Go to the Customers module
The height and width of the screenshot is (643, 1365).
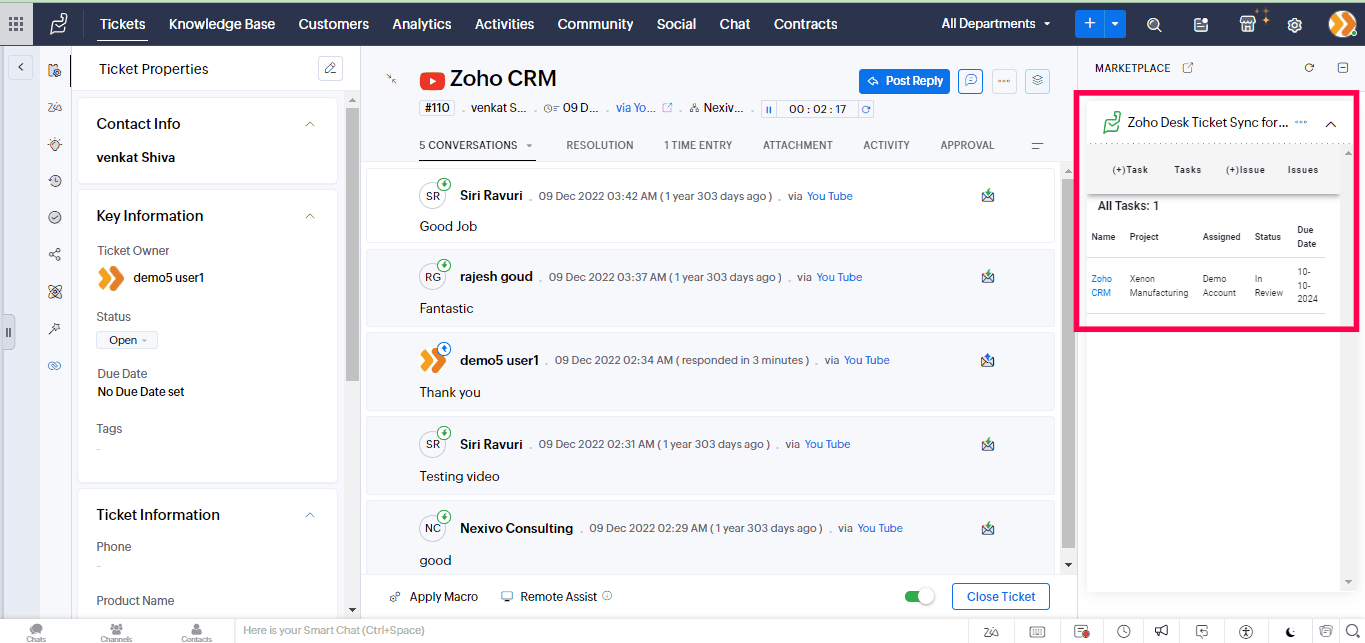coord(334,24)
